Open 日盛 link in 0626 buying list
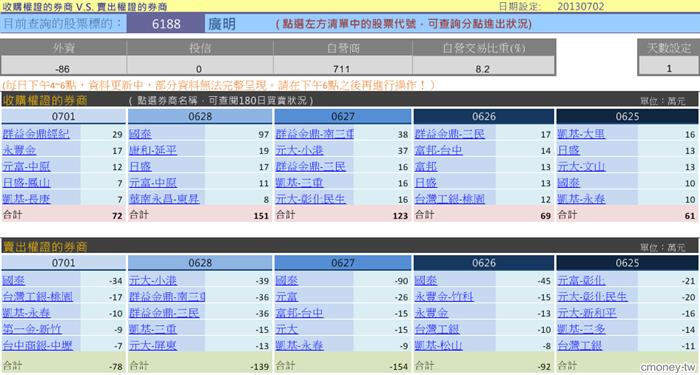This screenshot has height=375, width=700. tap(426, 183)
